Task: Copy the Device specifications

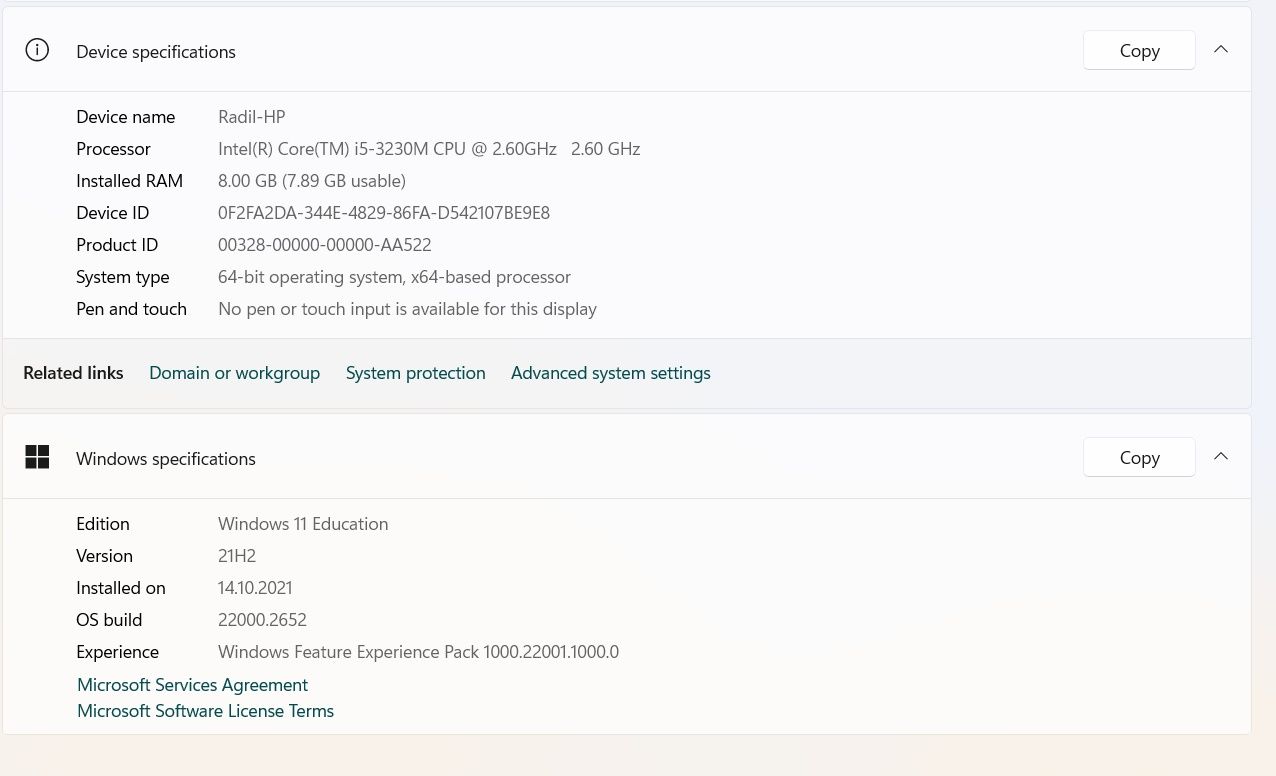Action: click(x=1139, y=50)
